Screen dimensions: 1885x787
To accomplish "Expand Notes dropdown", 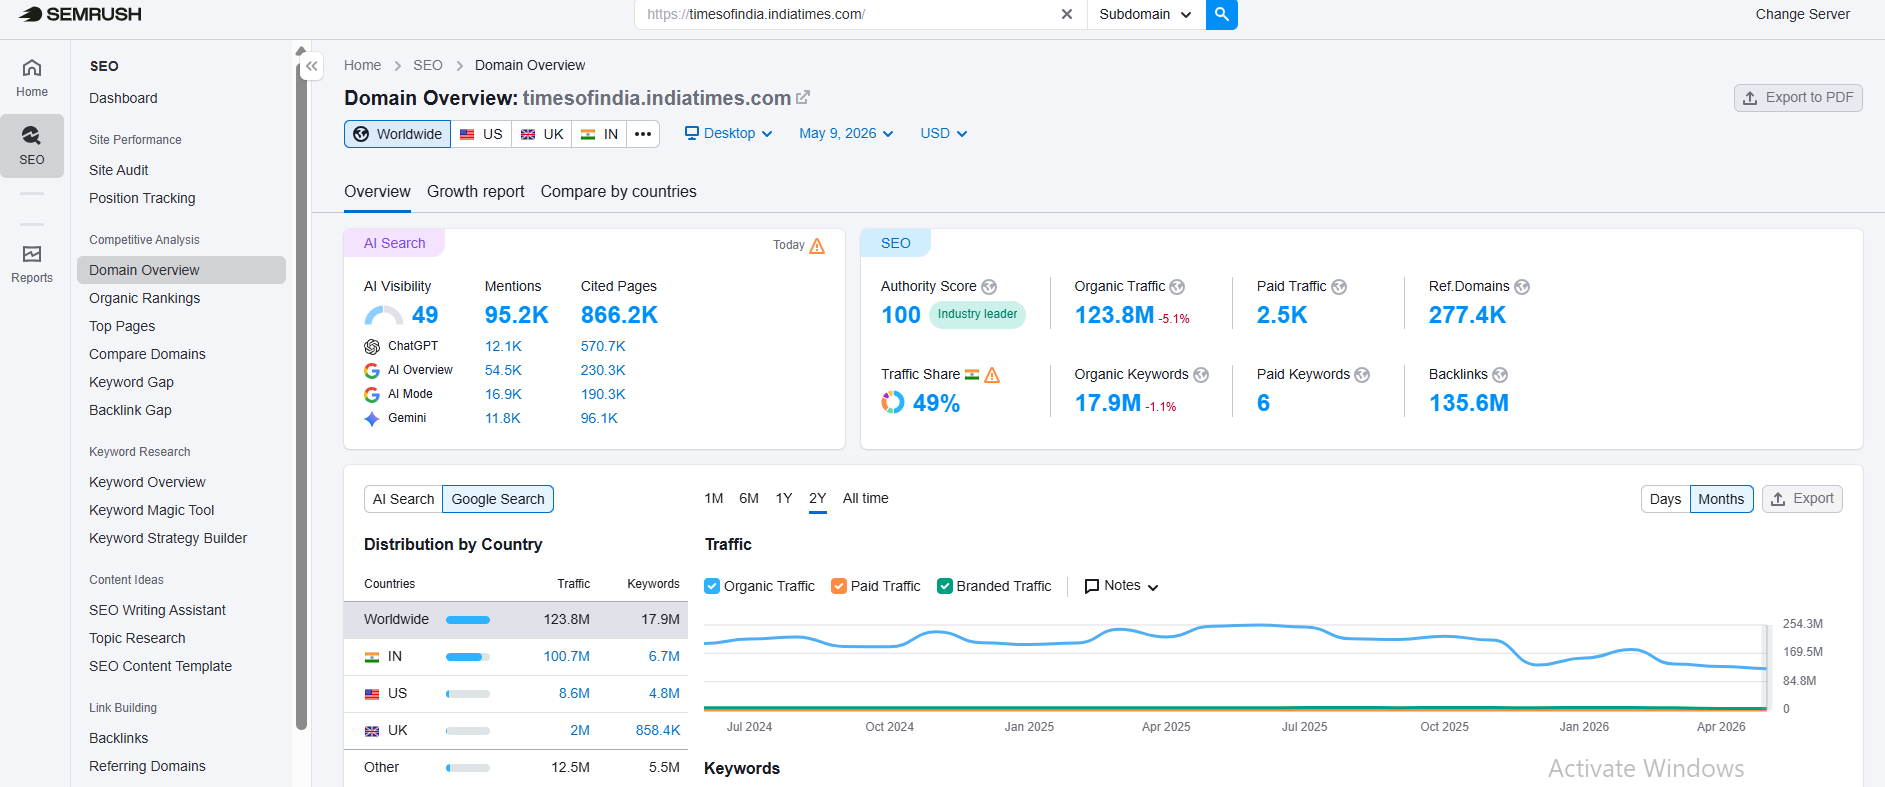I will [1122, 586].
